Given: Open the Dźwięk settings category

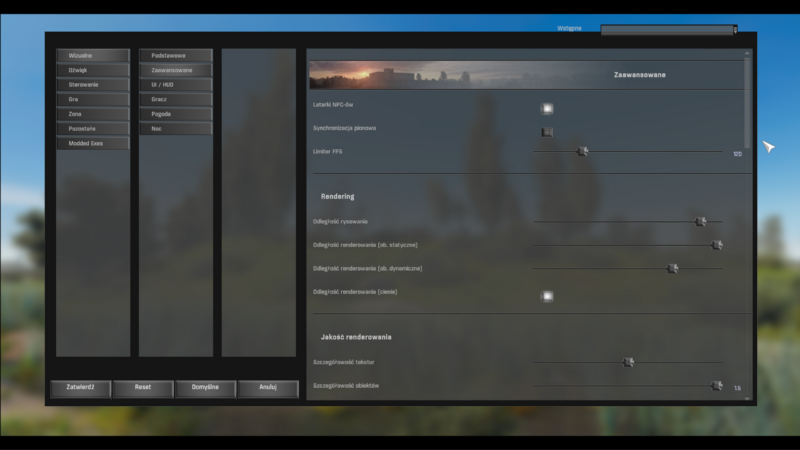Looking at the screenshot, I should (93, 71).
